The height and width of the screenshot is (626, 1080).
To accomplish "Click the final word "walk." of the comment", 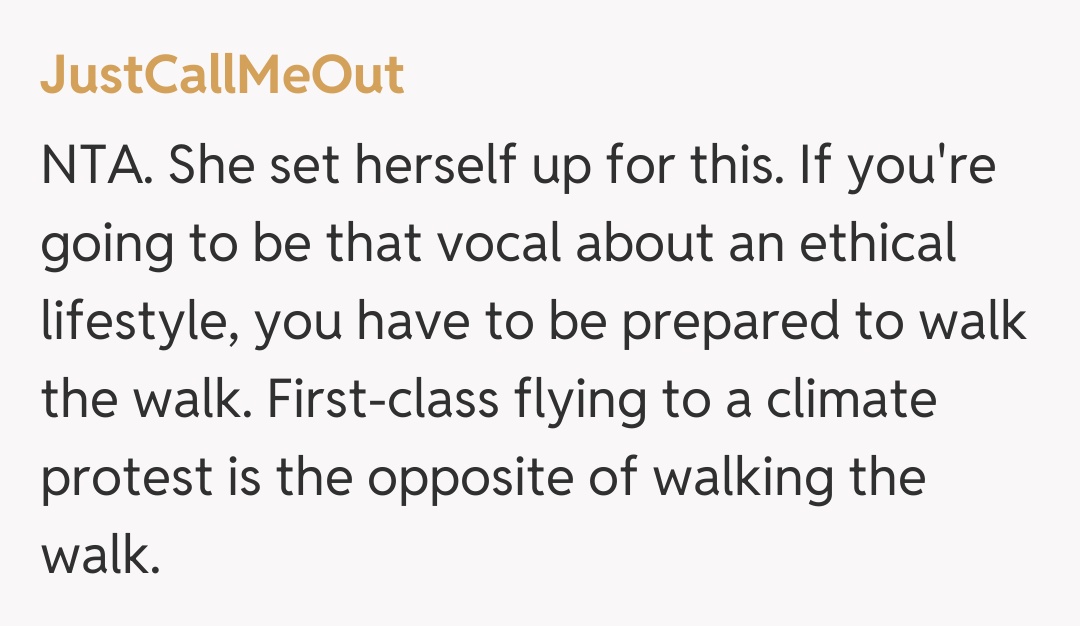I will tap(100, 555).
